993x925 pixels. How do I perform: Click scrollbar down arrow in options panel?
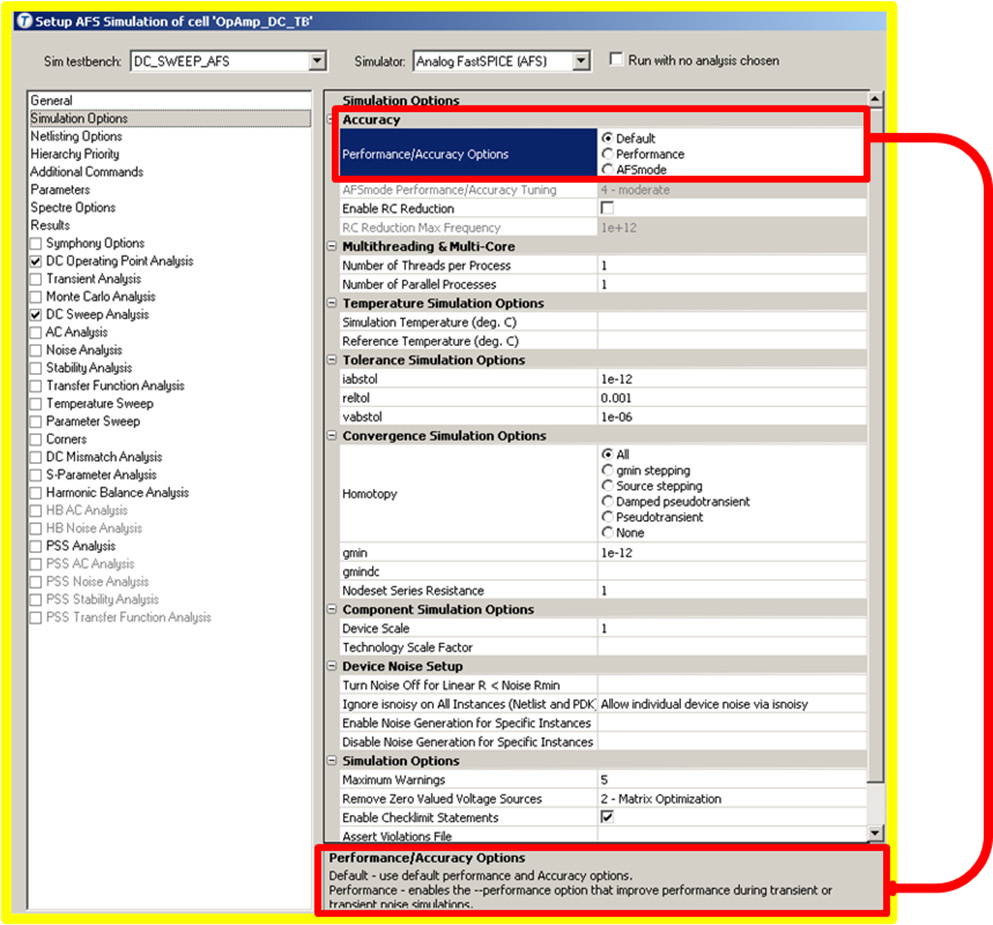click(875, 833)
